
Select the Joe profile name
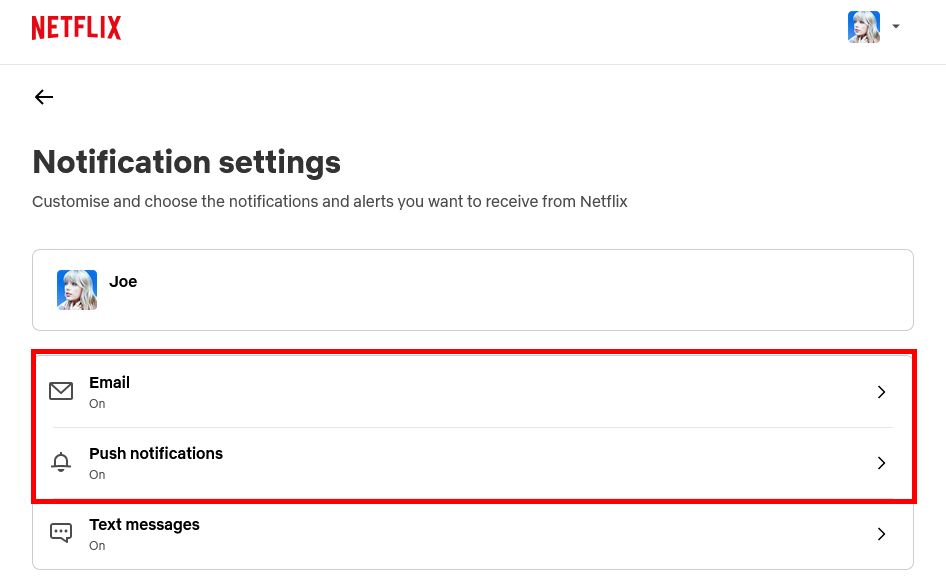click(123, 282)
